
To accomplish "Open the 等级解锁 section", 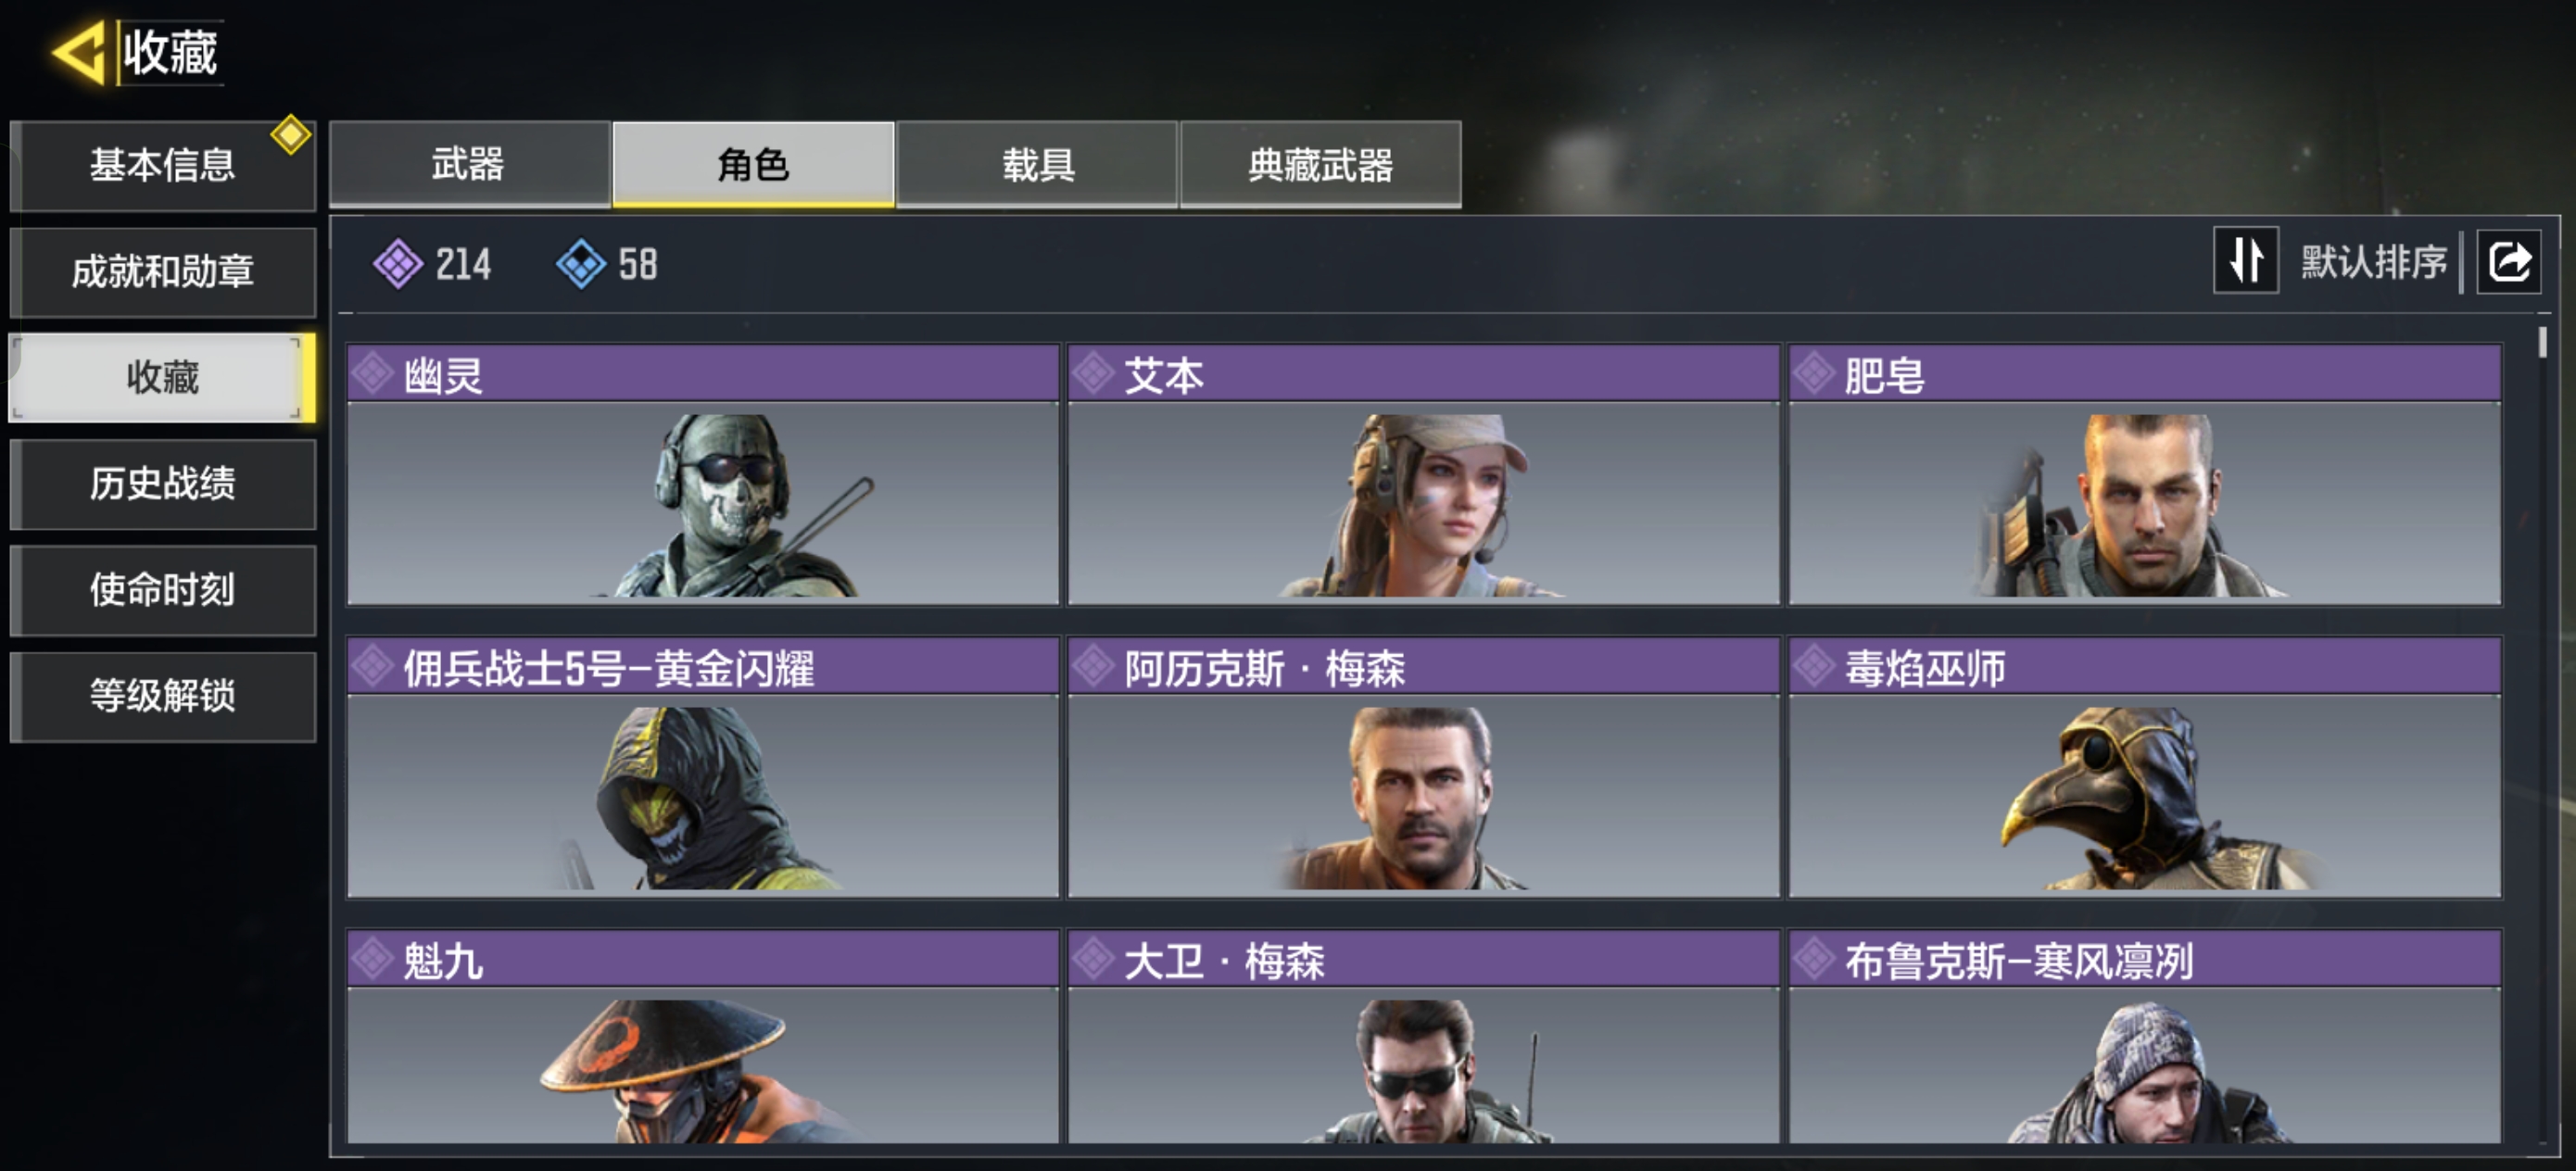I will [163, 696].
